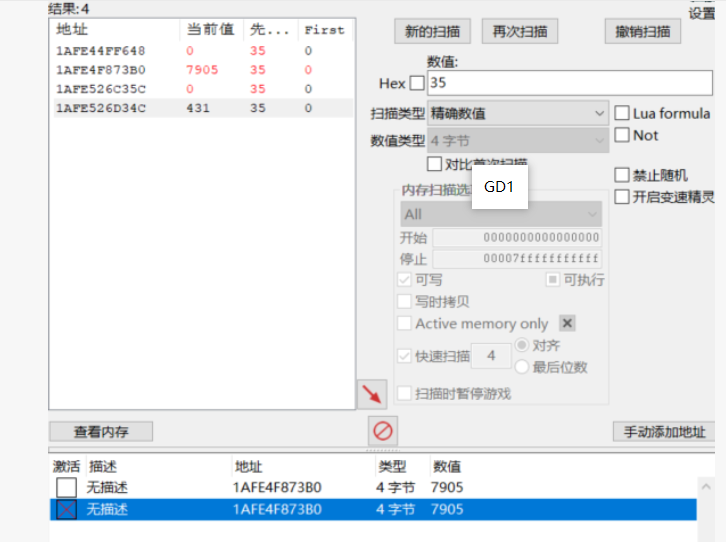This screenshot has height=542, width=726.
Task: Click the 查看内存 button
Action: (x=101, y=431)
